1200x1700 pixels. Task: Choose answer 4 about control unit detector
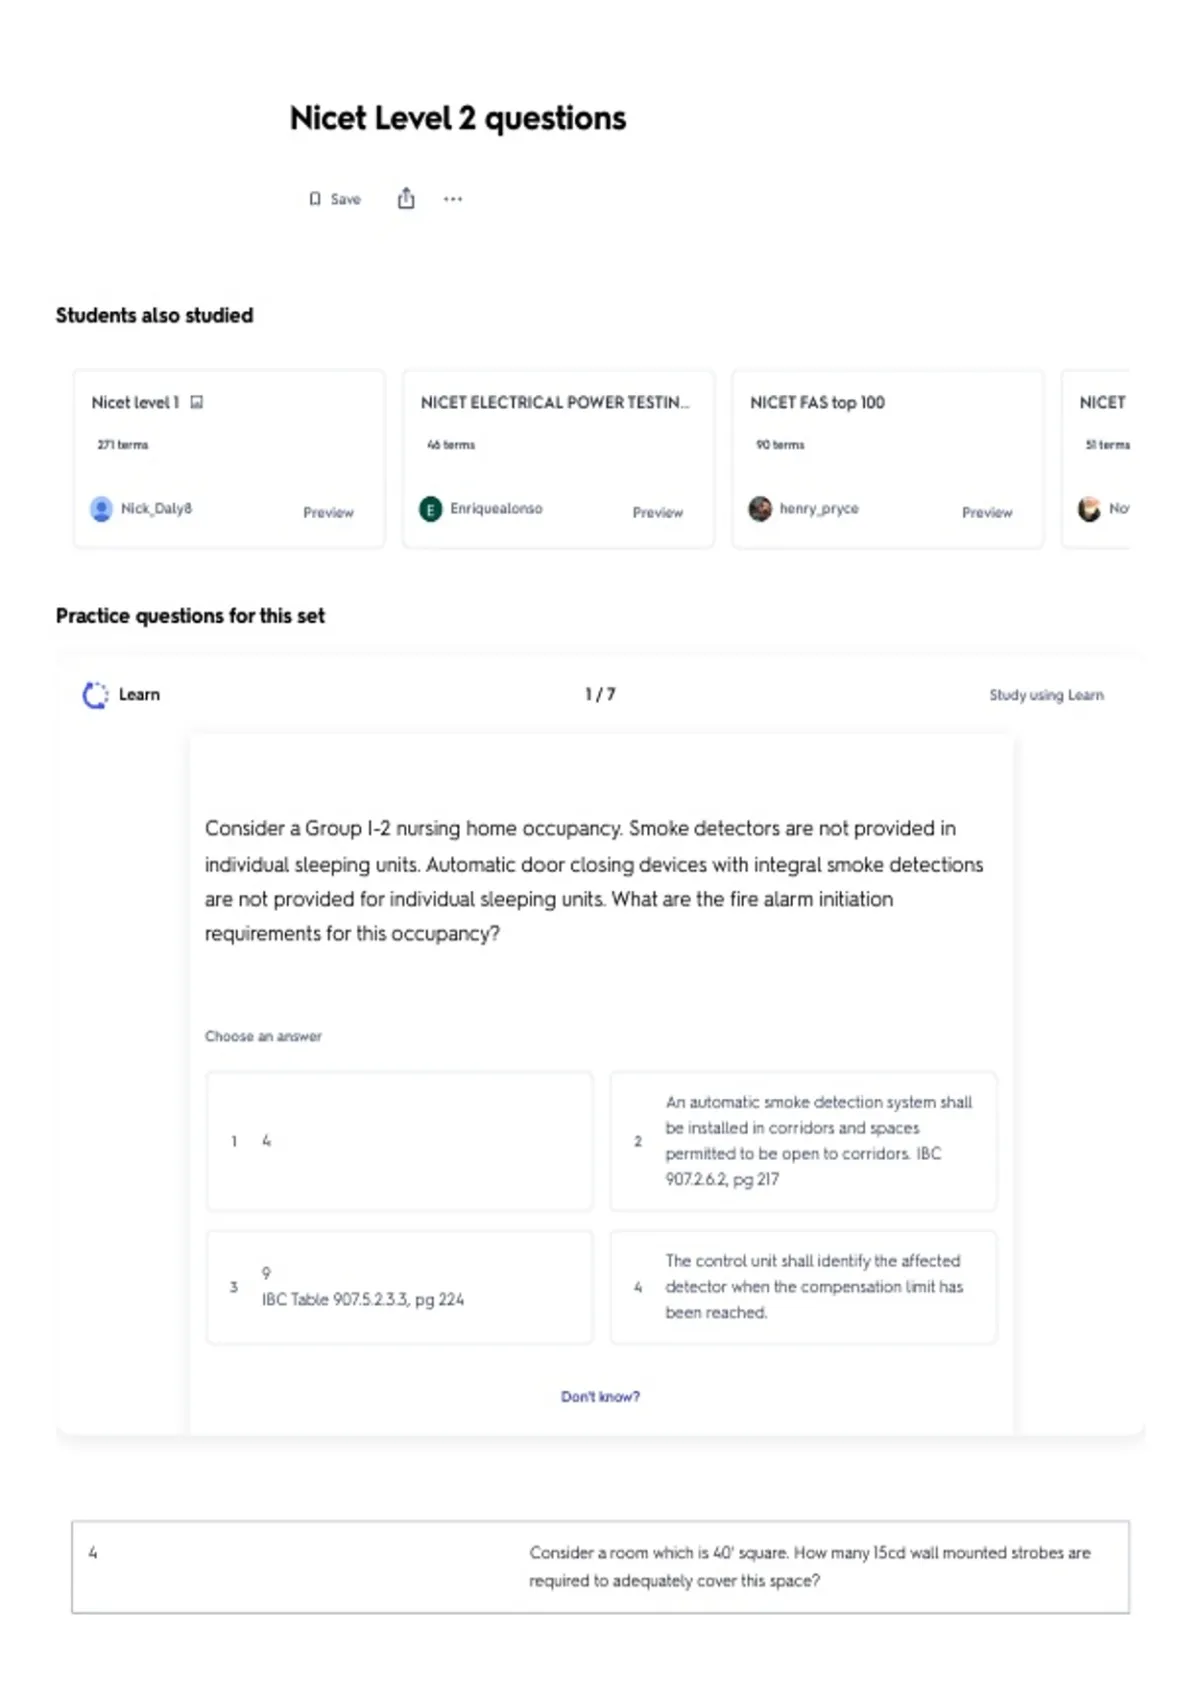pos(803,1287)
